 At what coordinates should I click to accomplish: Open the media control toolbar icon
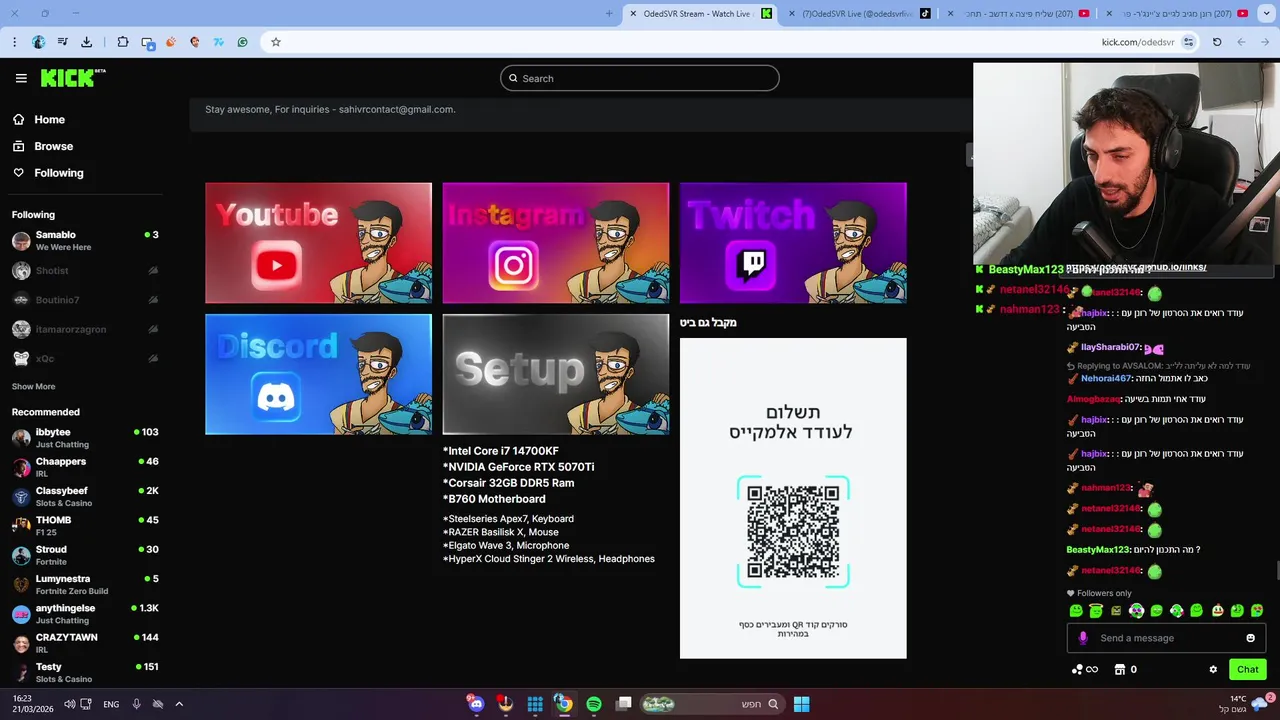(62, 42)
